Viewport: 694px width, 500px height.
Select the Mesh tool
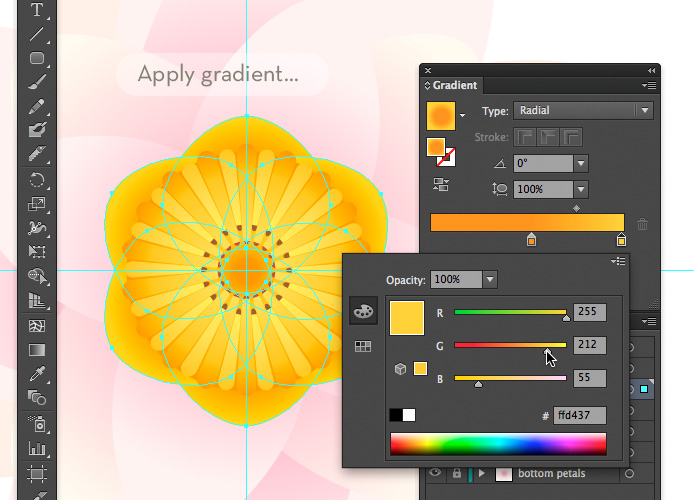[37, 326]
